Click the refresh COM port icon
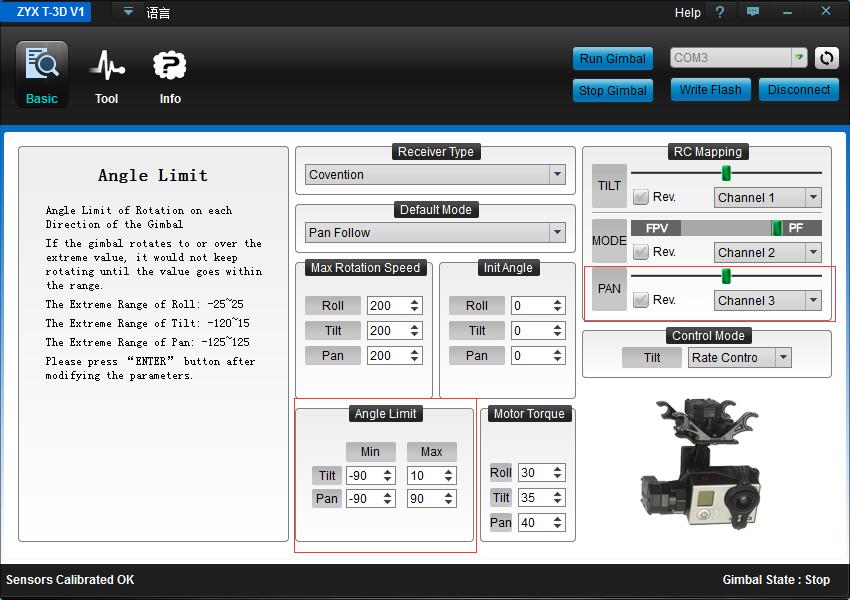Viewport: 850px width, 600px height. tap(826, 58)
